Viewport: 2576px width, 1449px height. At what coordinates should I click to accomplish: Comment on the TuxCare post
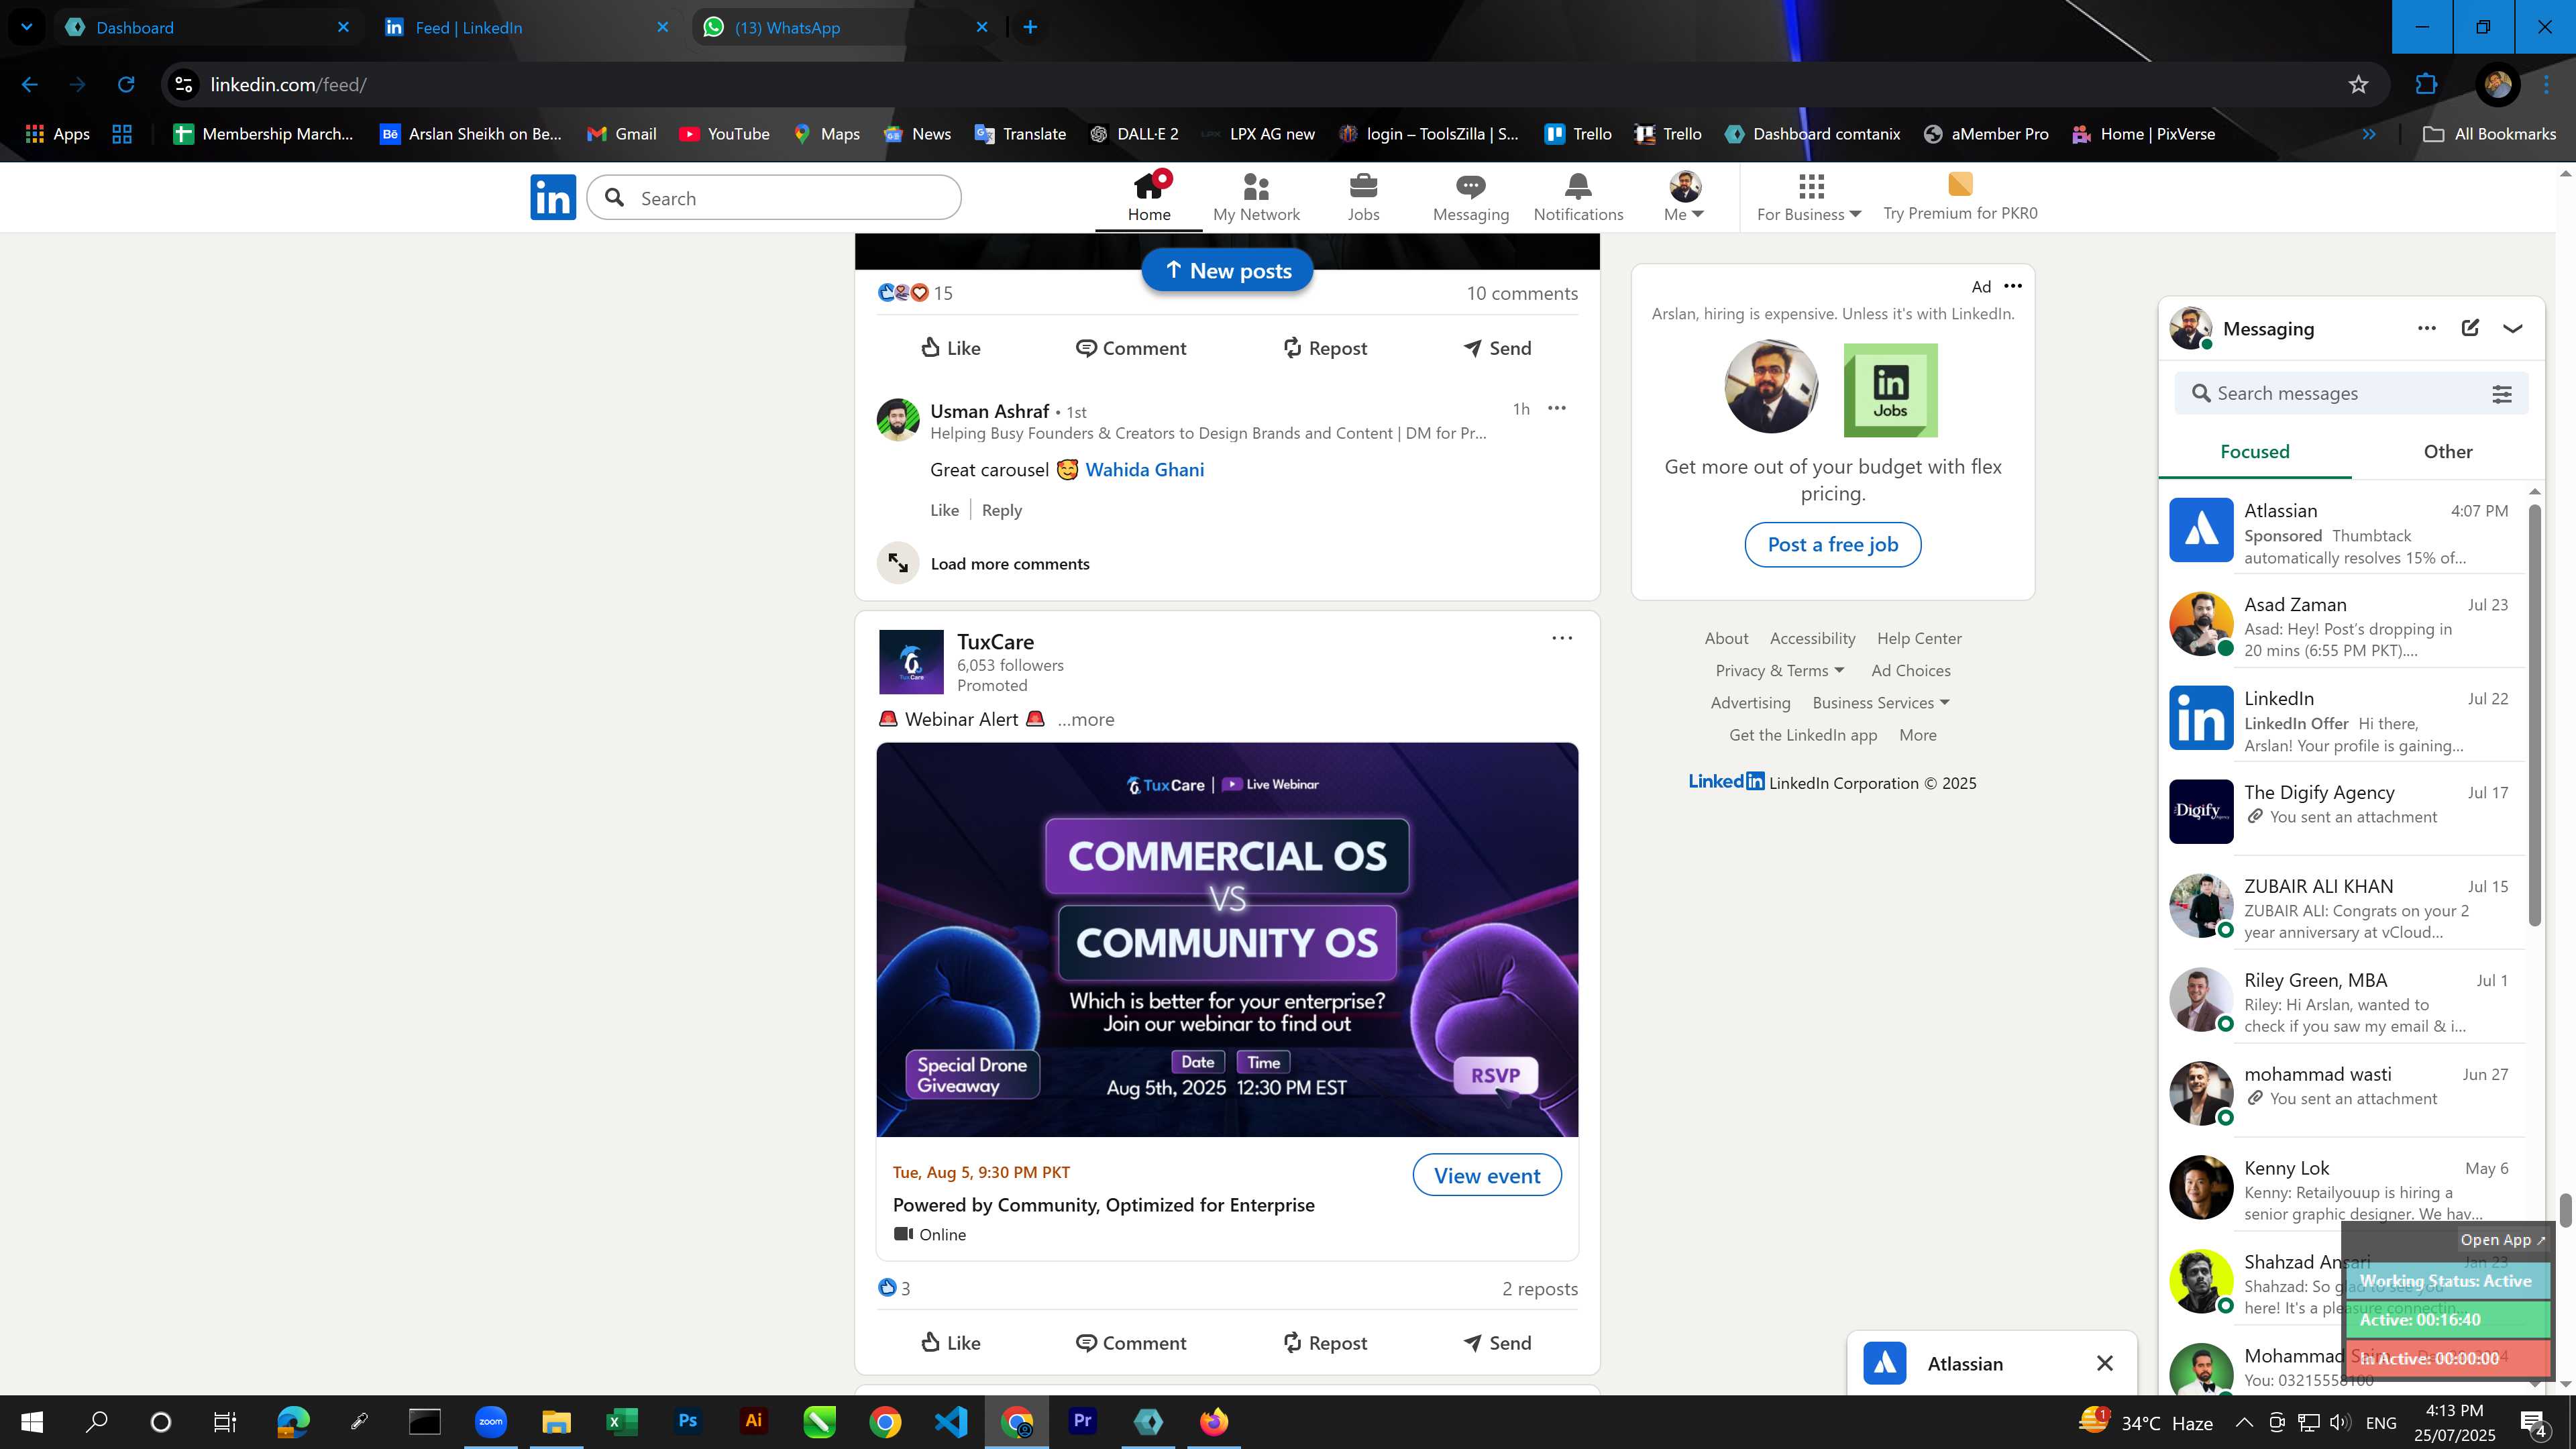point(1130,1342)
